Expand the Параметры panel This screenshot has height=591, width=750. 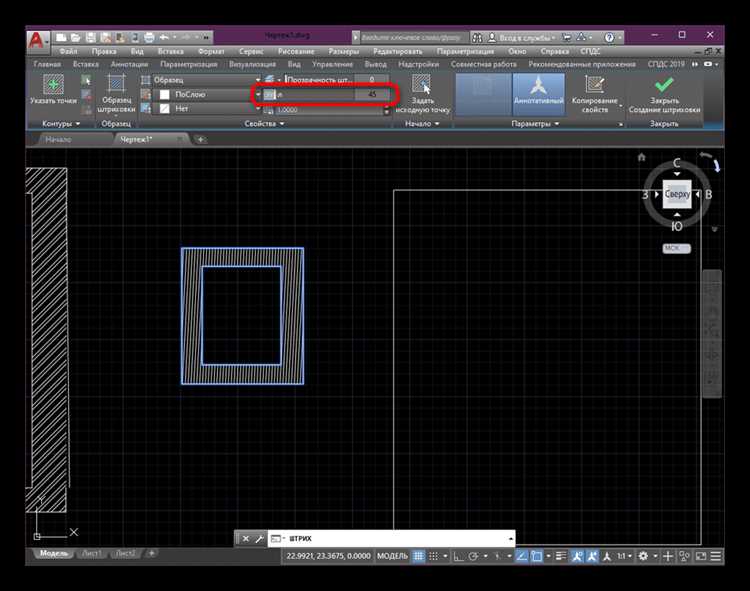(535, 124)
